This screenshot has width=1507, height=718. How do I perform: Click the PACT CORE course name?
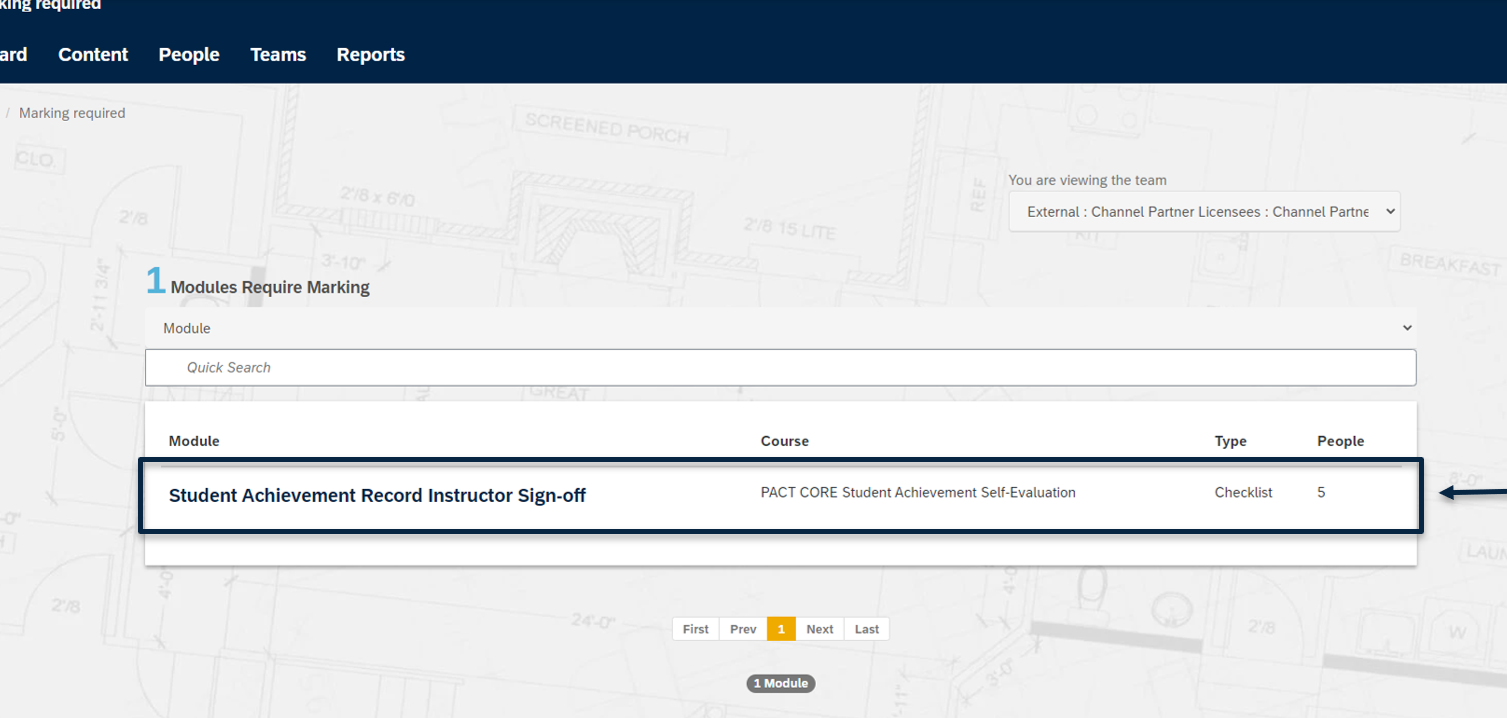[x=917, y=492]
